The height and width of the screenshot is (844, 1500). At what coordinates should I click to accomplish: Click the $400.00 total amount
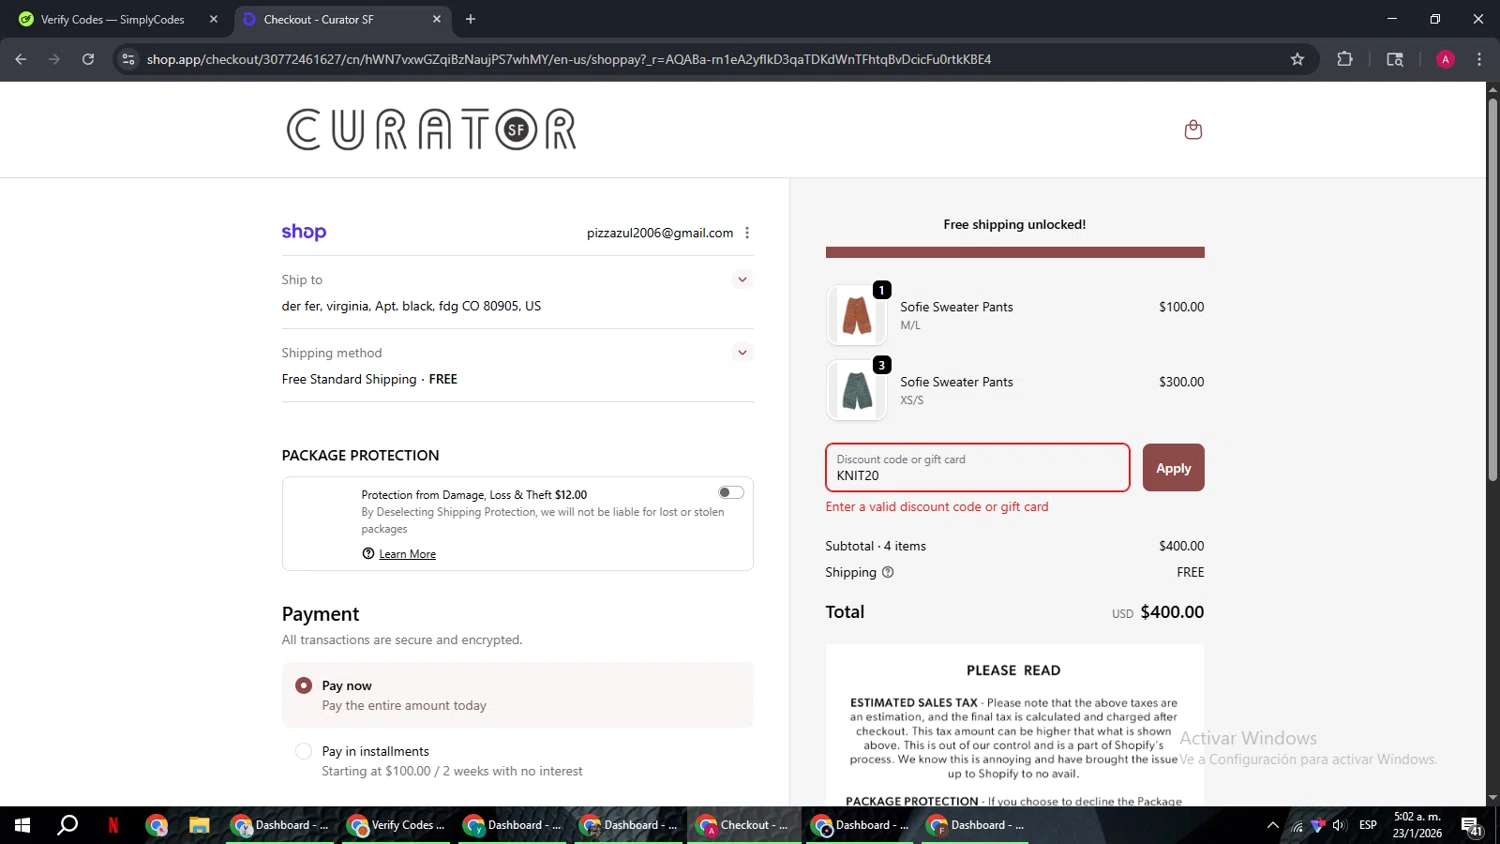(x=1172, y=612)
